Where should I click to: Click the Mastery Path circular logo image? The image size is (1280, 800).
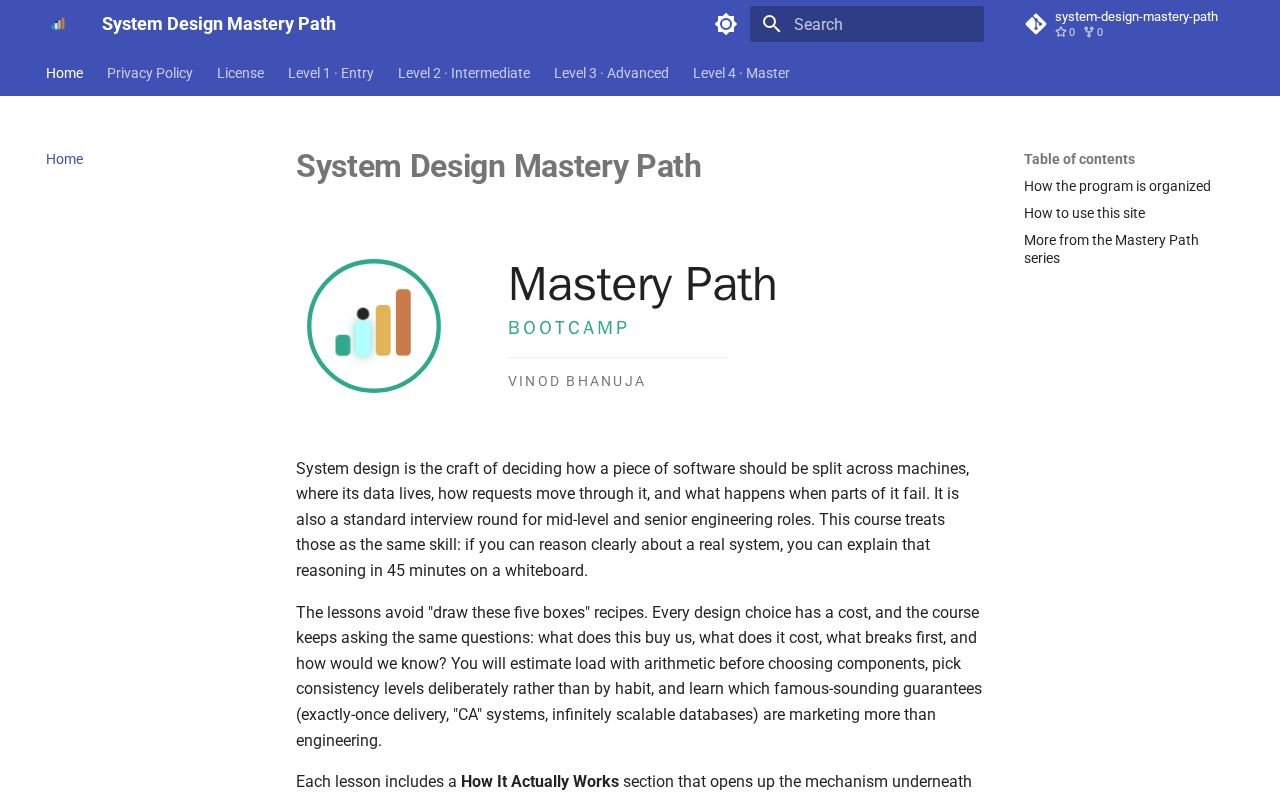tap(374, 326)
